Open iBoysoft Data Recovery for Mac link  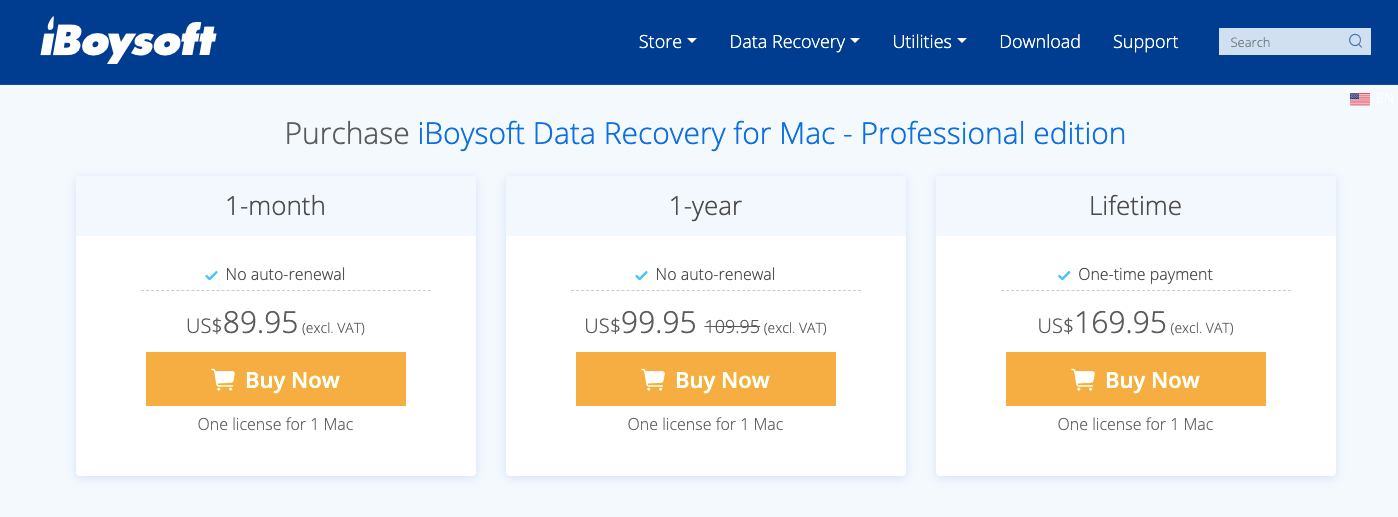pyautogui.click(x=627, y=133)
